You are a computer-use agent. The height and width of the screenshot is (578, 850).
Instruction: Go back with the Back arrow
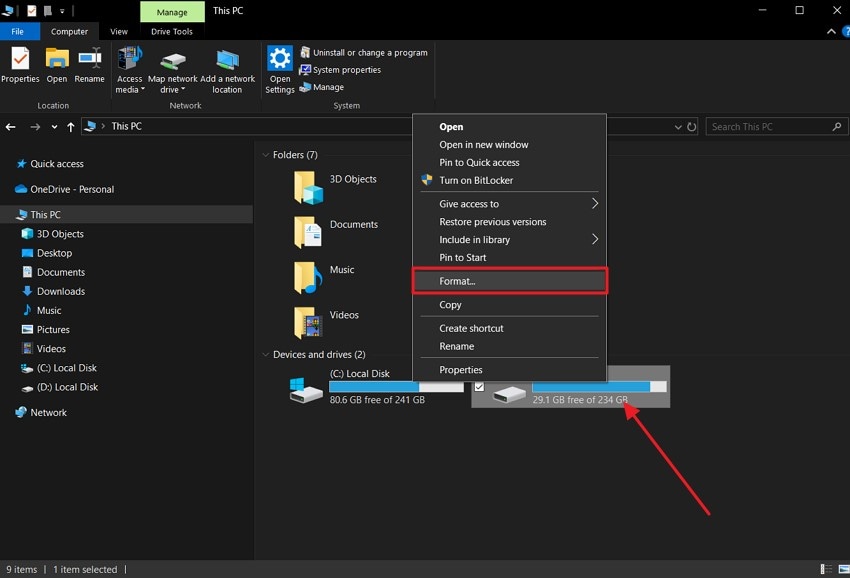point(10,126)
